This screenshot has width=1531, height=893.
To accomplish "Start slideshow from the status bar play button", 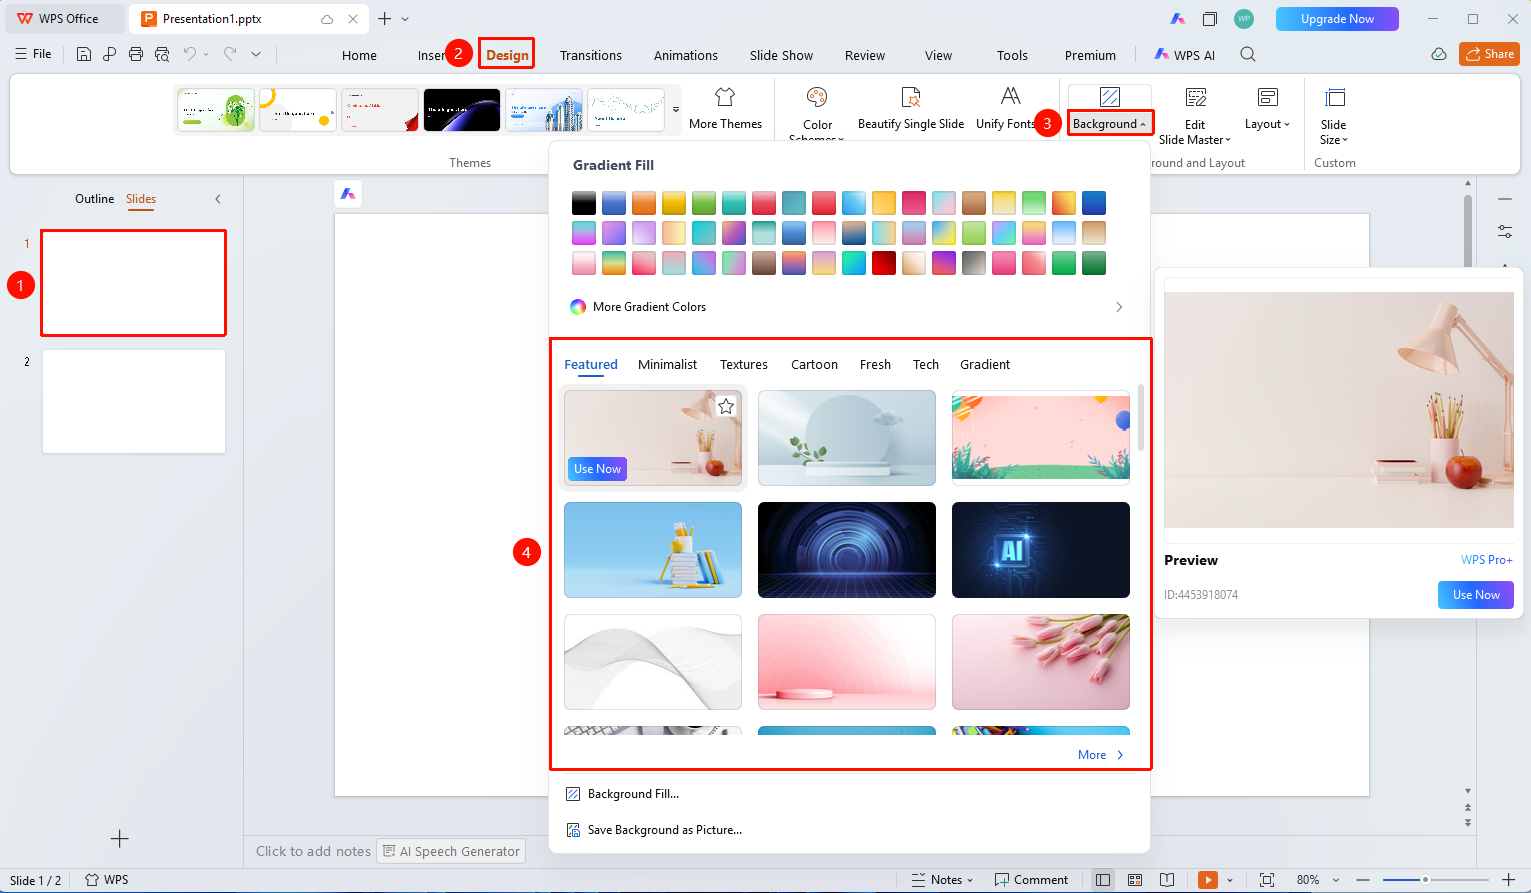I will tap(1208, 880).
